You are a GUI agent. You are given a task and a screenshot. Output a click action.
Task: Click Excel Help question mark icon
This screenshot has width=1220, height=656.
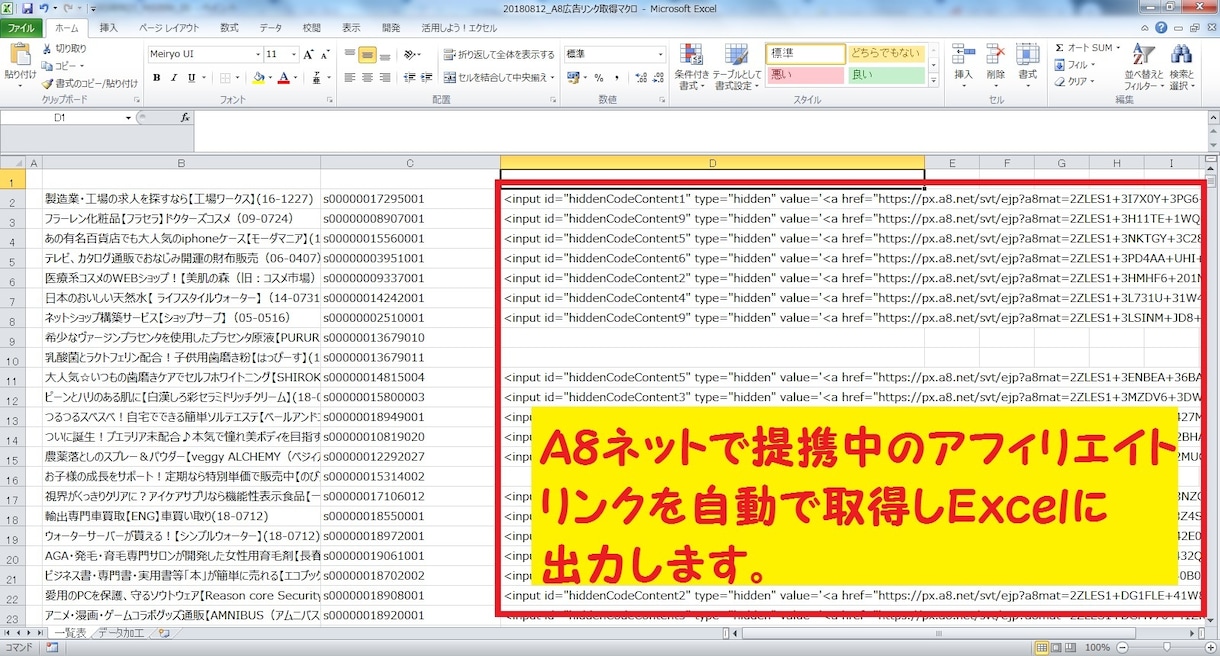pyautogui.click(x=1160, y=28)
